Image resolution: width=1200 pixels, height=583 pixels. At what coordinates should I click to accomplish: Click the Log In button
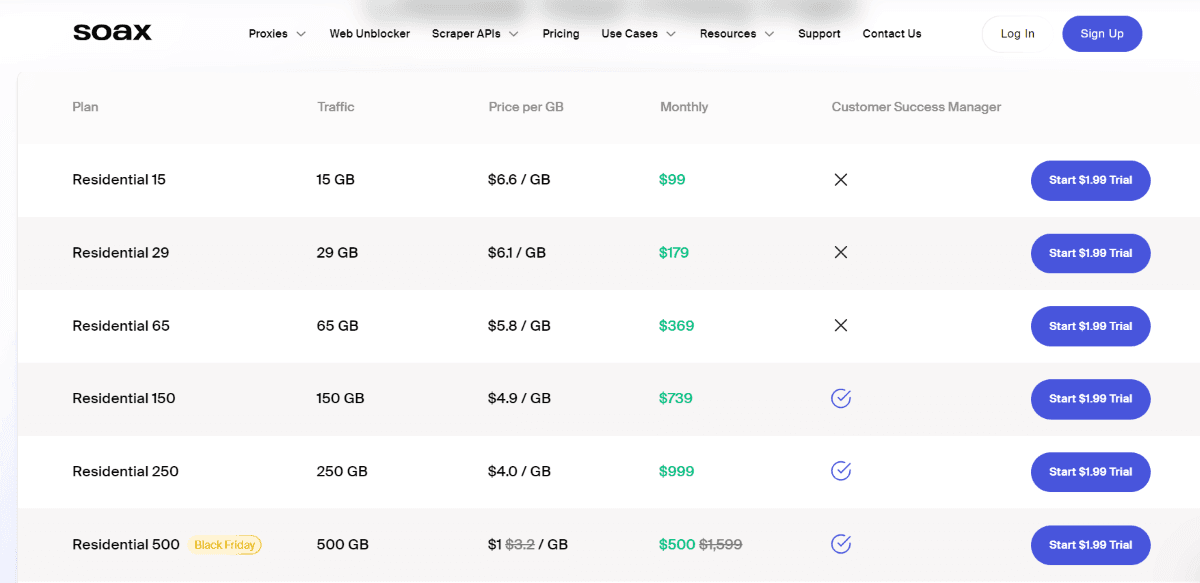[1017, 34]
